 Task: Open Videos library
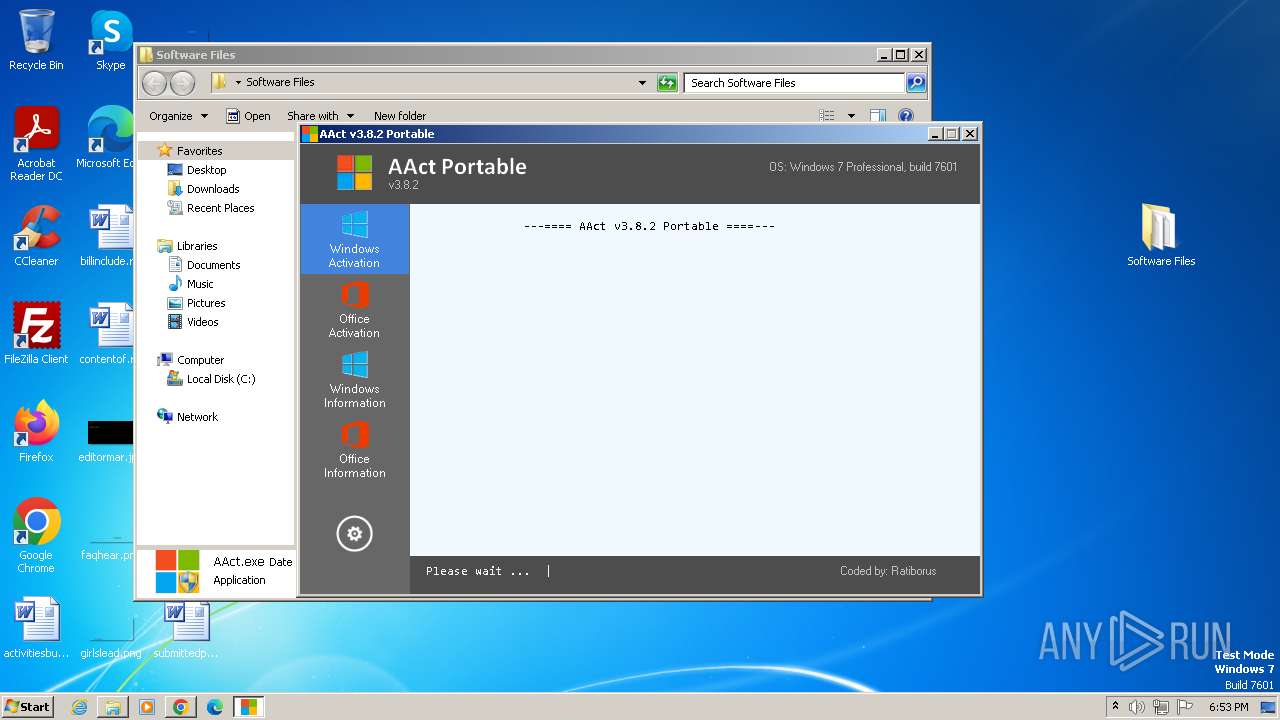point(202,322)
